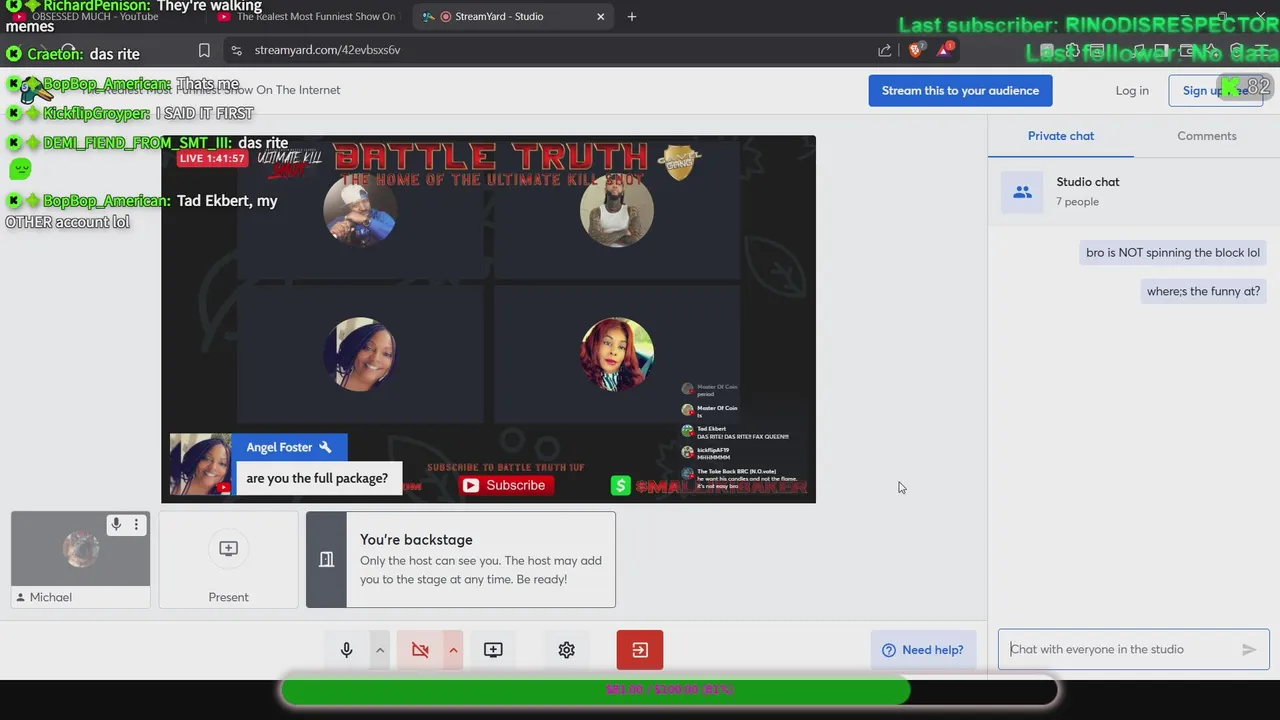The image size is (1280, 720).
Task: Click backstage door icon
Action: [x=326, y=560]
